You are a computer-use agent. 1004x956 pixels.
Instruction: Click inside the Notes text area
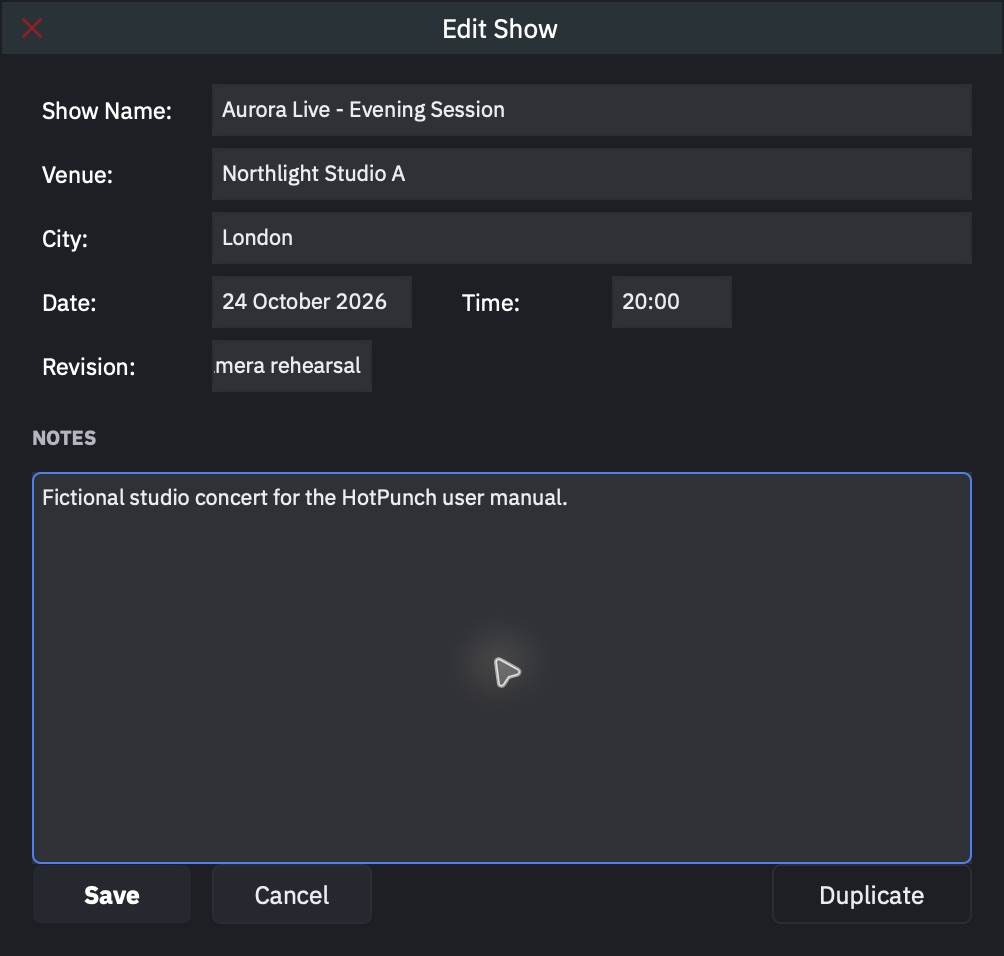pos(502,668)
